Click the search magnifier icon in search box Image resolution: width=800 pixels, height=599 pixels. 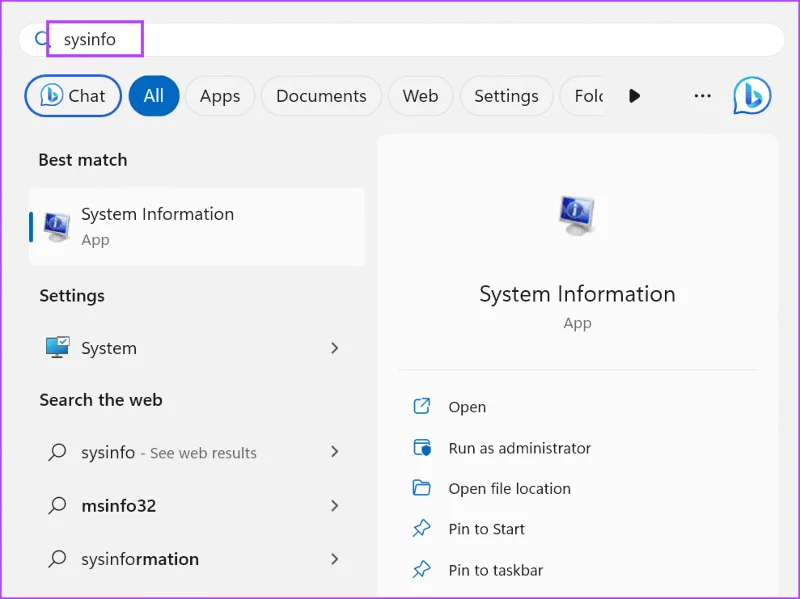click(x=41, y=39)
